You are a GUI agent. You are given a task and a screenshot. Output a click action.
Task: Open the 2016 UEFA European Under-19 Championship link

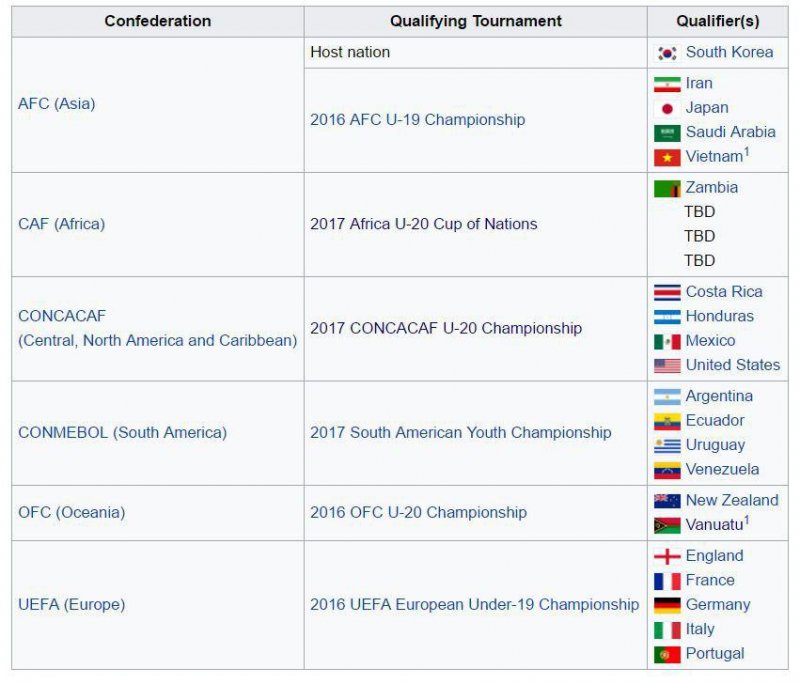[474, 605]
